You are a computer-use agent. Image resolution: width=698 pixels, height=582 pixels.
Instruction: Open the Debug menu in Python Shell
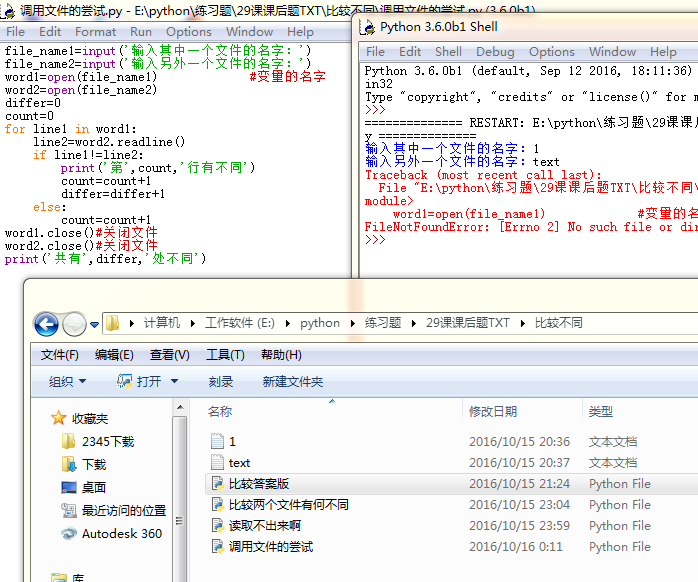495,52
